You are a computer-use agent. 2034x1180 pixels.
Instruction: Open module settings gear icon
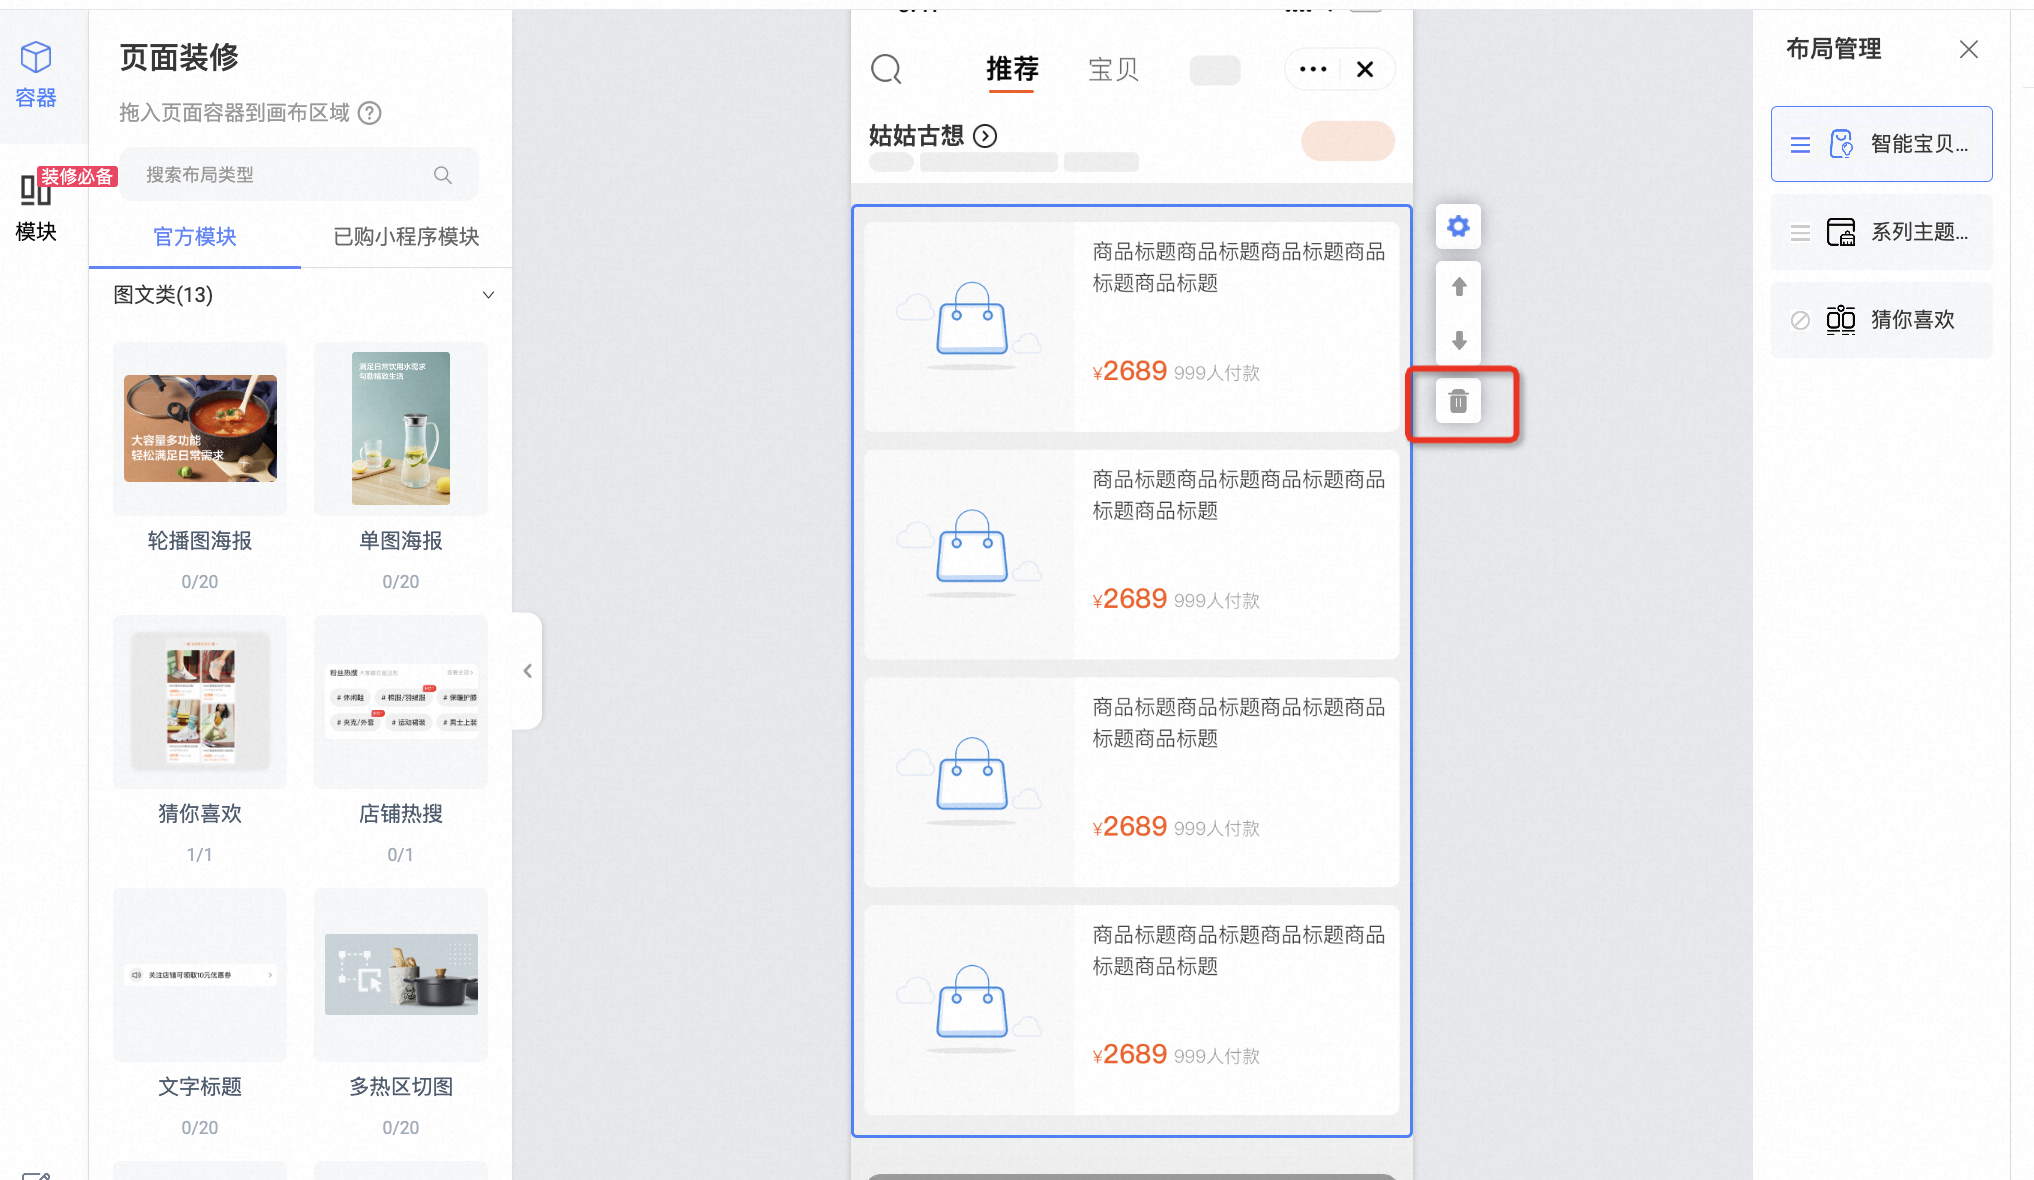1459,227
